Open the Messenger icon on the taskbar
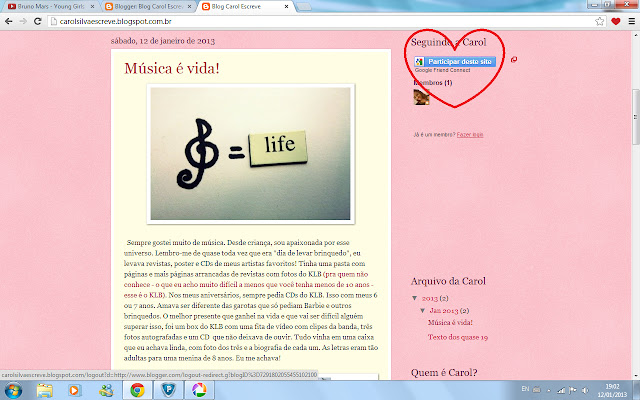Viewport: 640px width, 400px height. [x=106, y=391]
